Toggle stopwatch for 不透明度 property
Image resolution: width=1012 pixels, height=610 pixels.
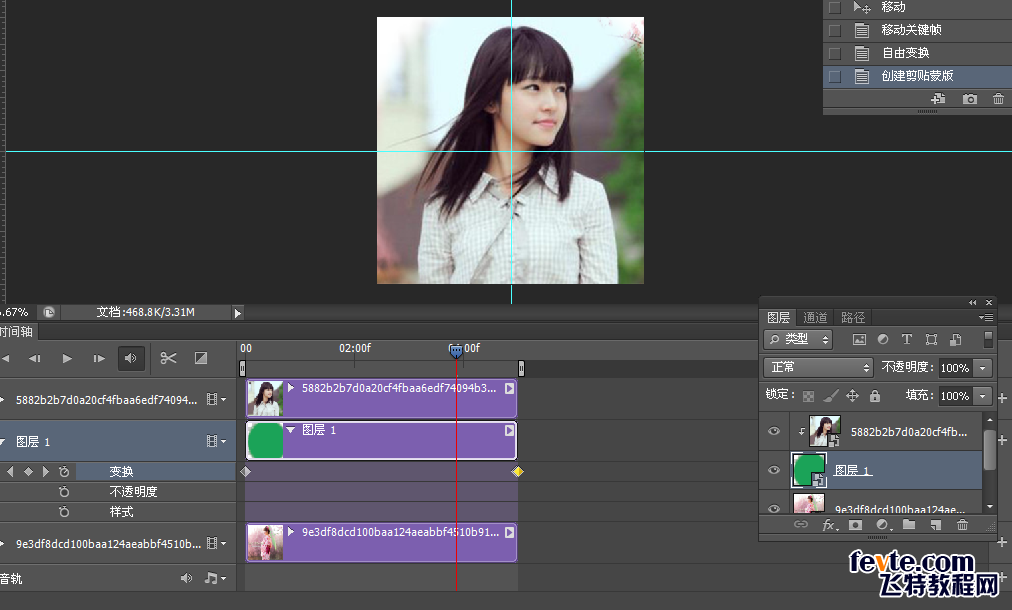pos(64,492)
